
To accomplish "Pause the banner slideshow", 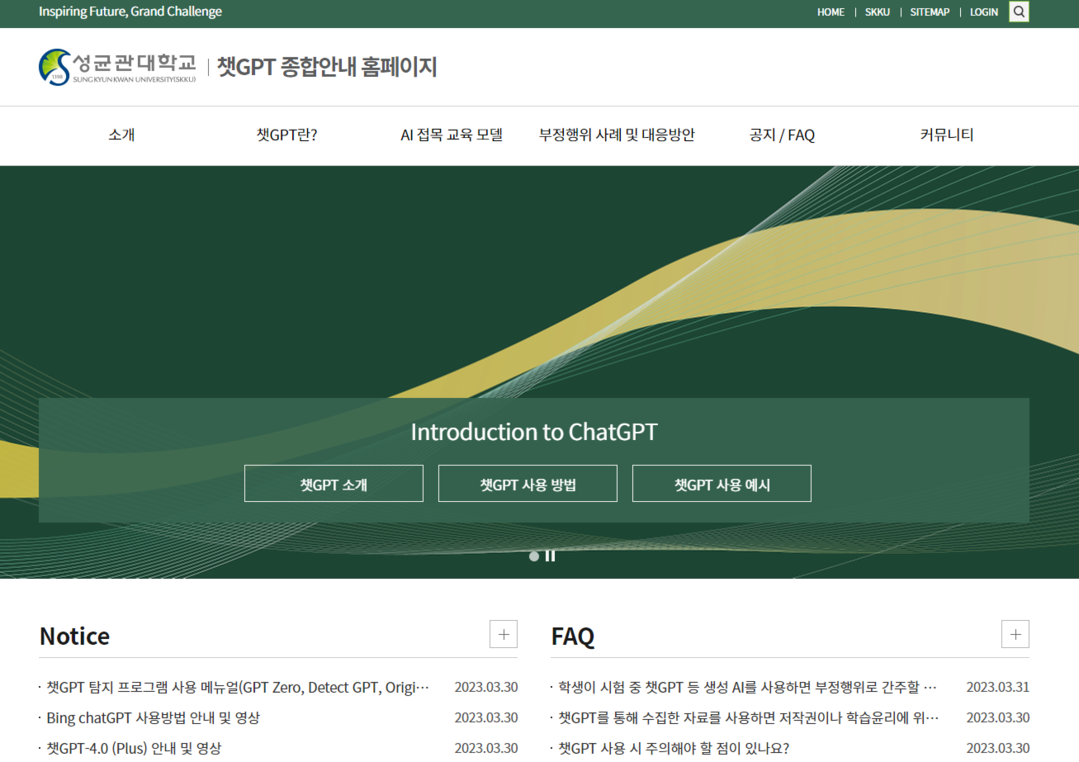I will click(550, 556).
